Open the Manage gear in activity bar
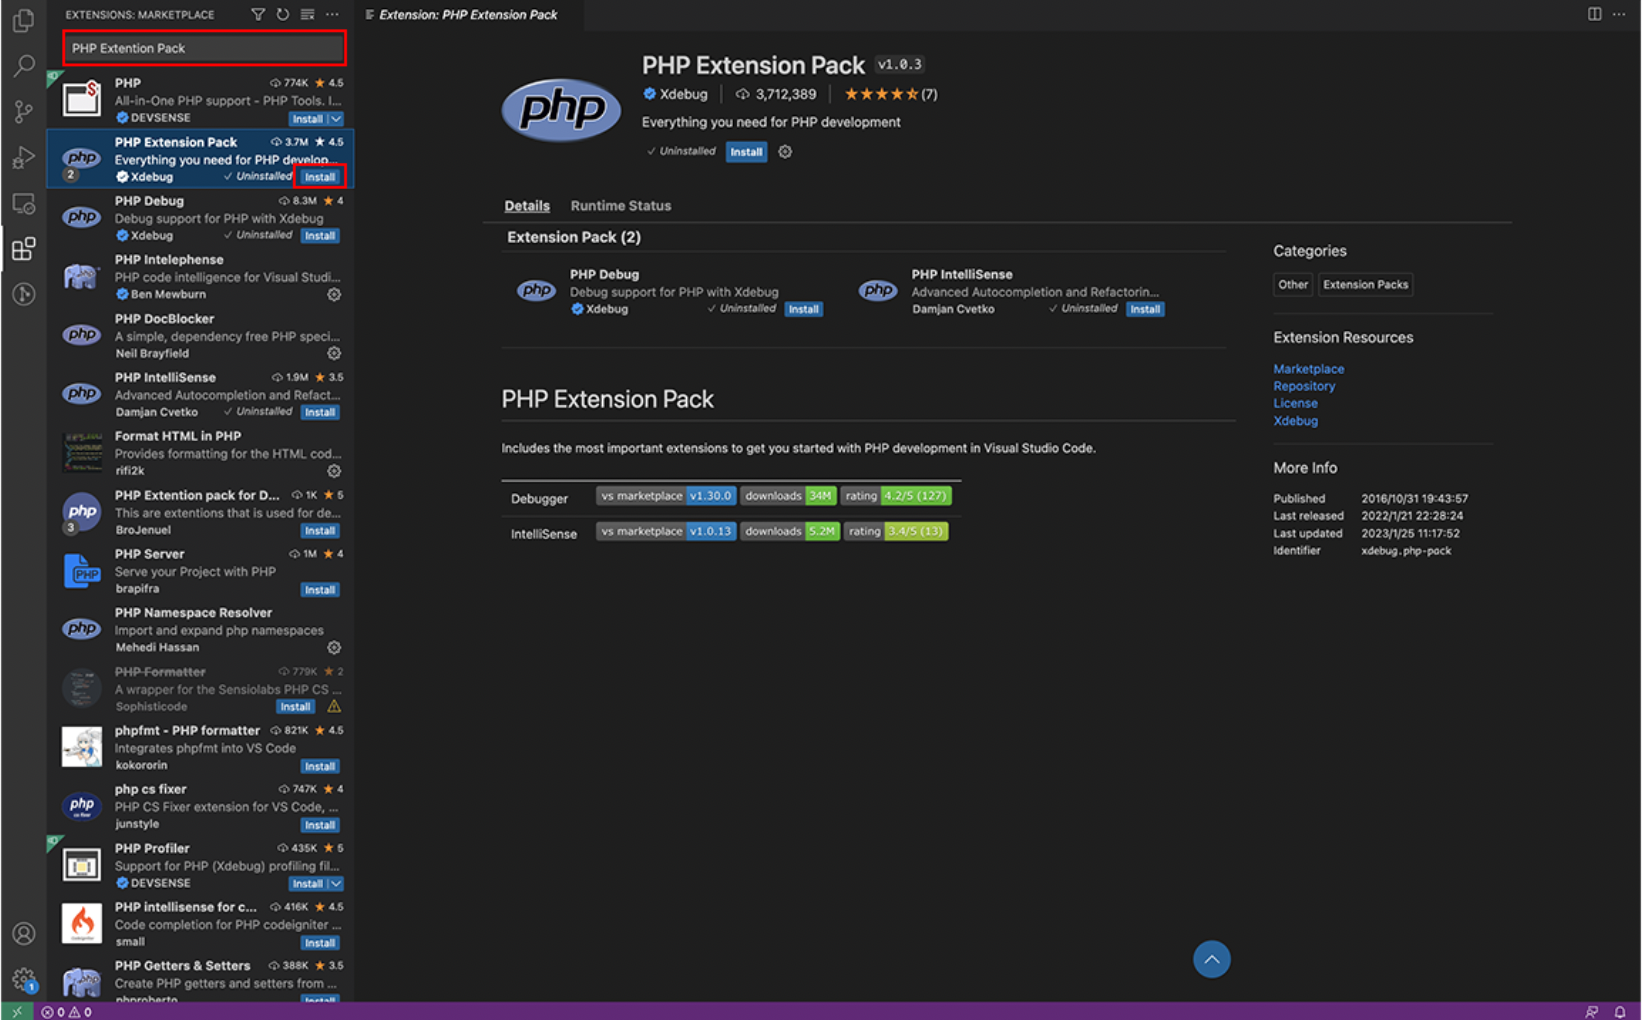Screen dimensions: 1642x1020 coord(23,980)
